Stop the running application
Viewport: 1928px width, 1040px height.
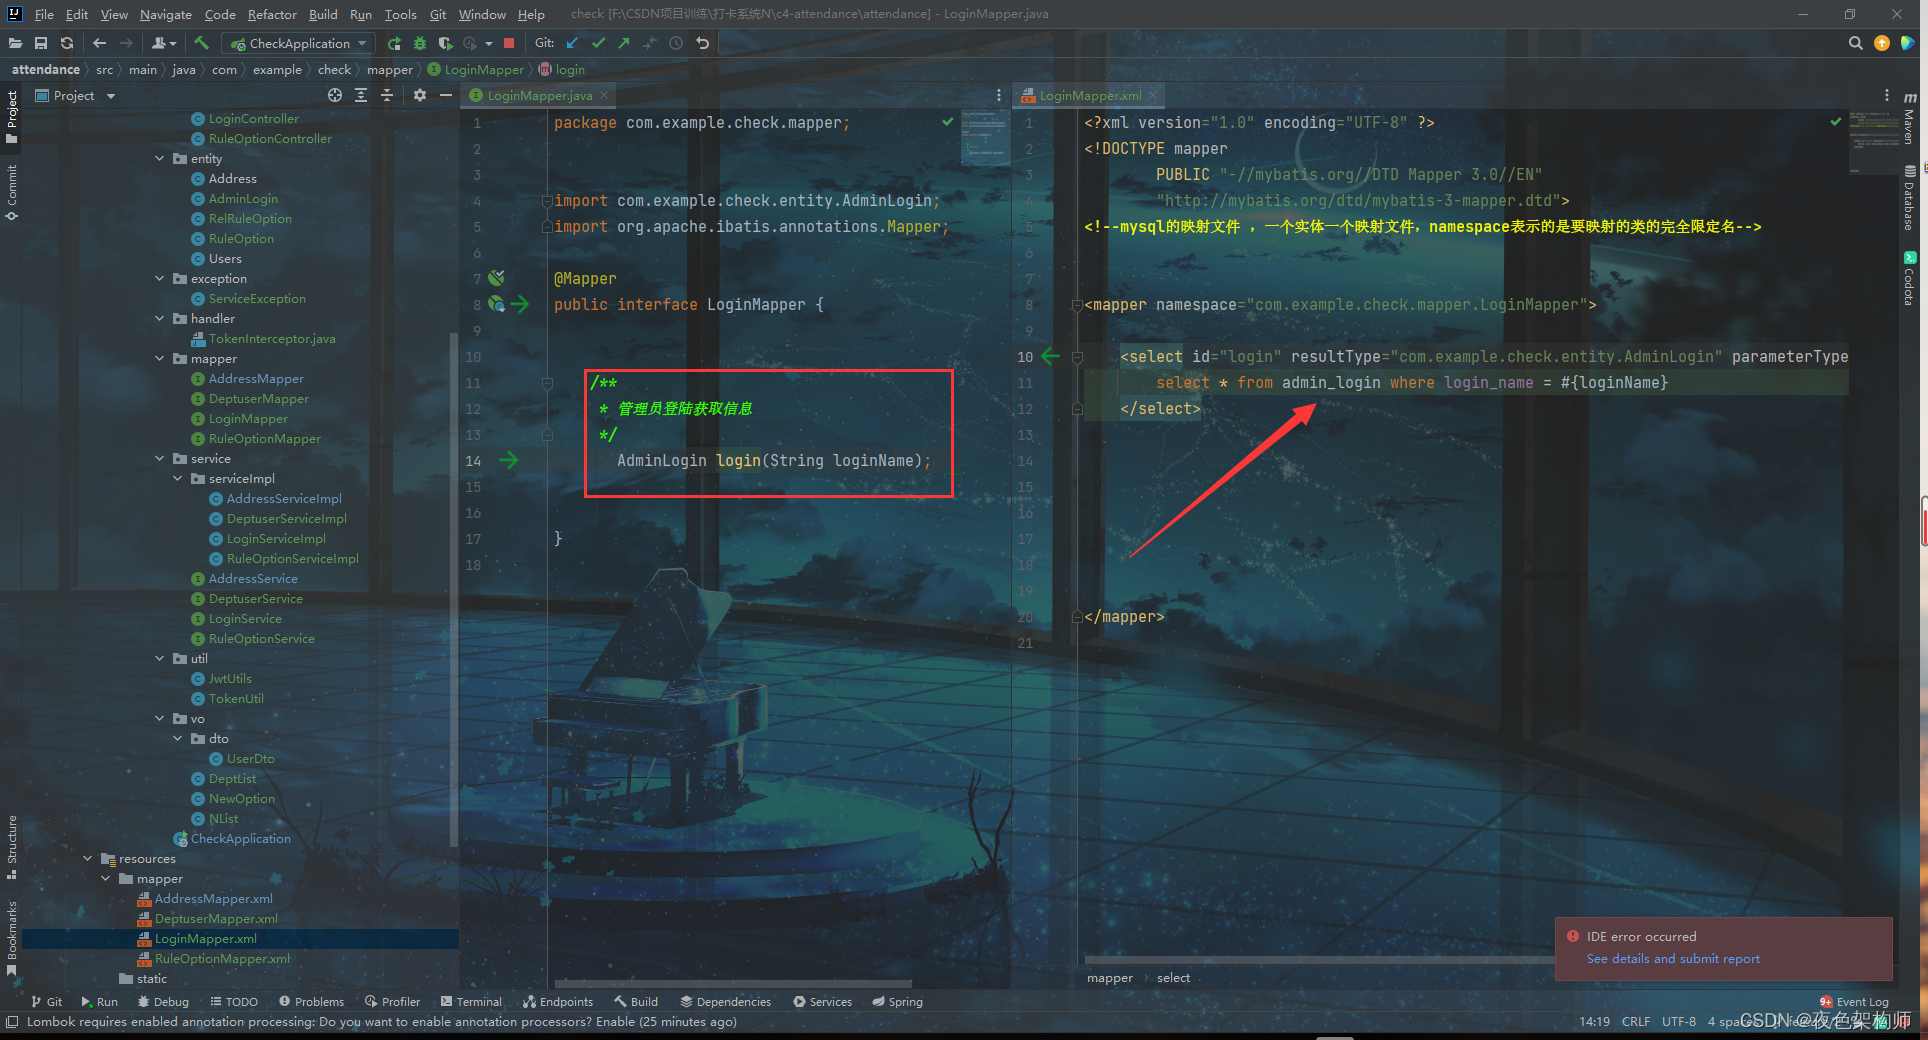tap(509, 43)
